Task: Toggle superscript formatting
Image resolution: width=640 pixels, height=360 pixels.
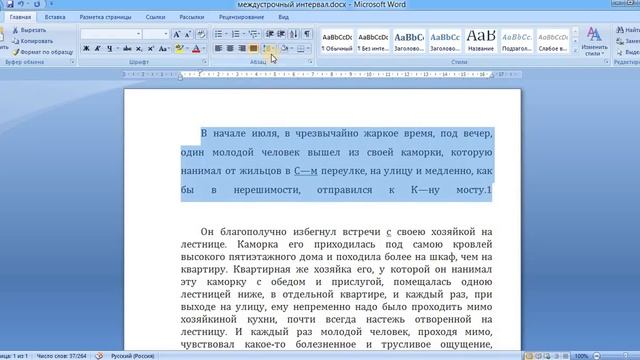Action: coord(151,49)
